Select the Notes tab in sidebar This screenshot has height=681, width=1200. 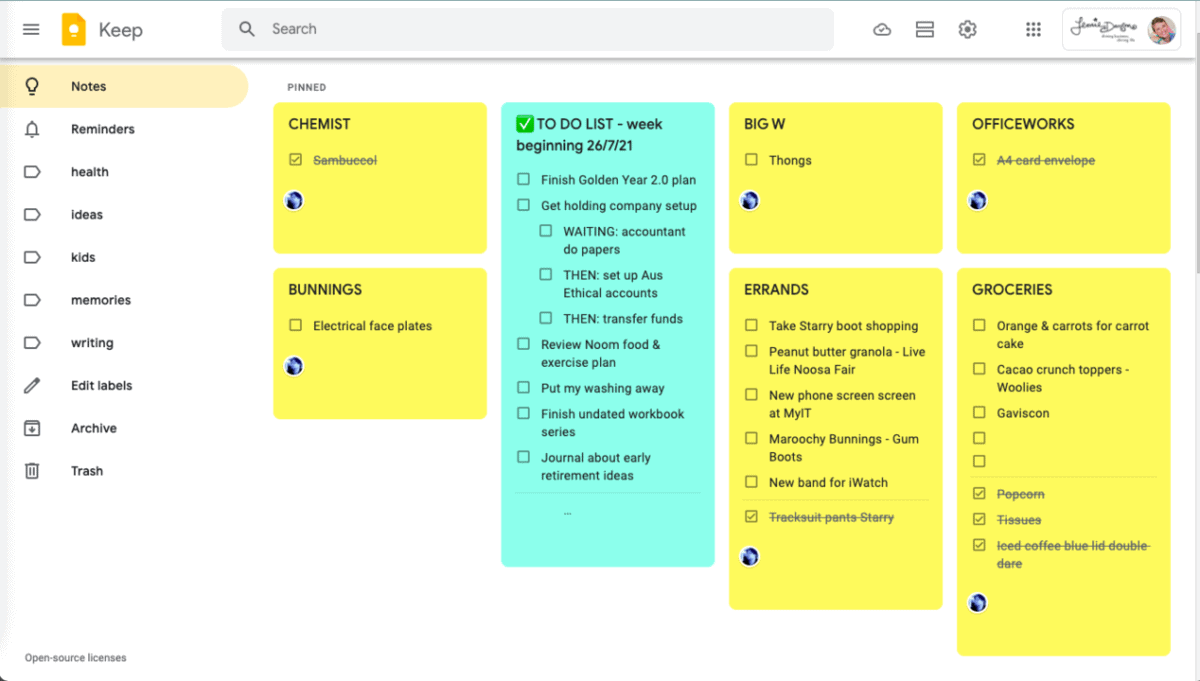click(x=88, y=86)
